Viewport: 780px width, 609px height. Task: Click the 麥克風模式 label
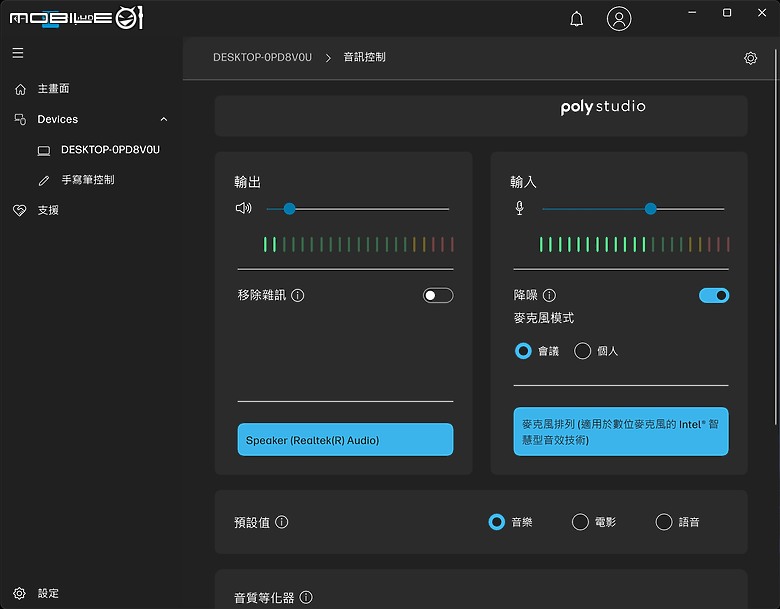coord(544,318)
